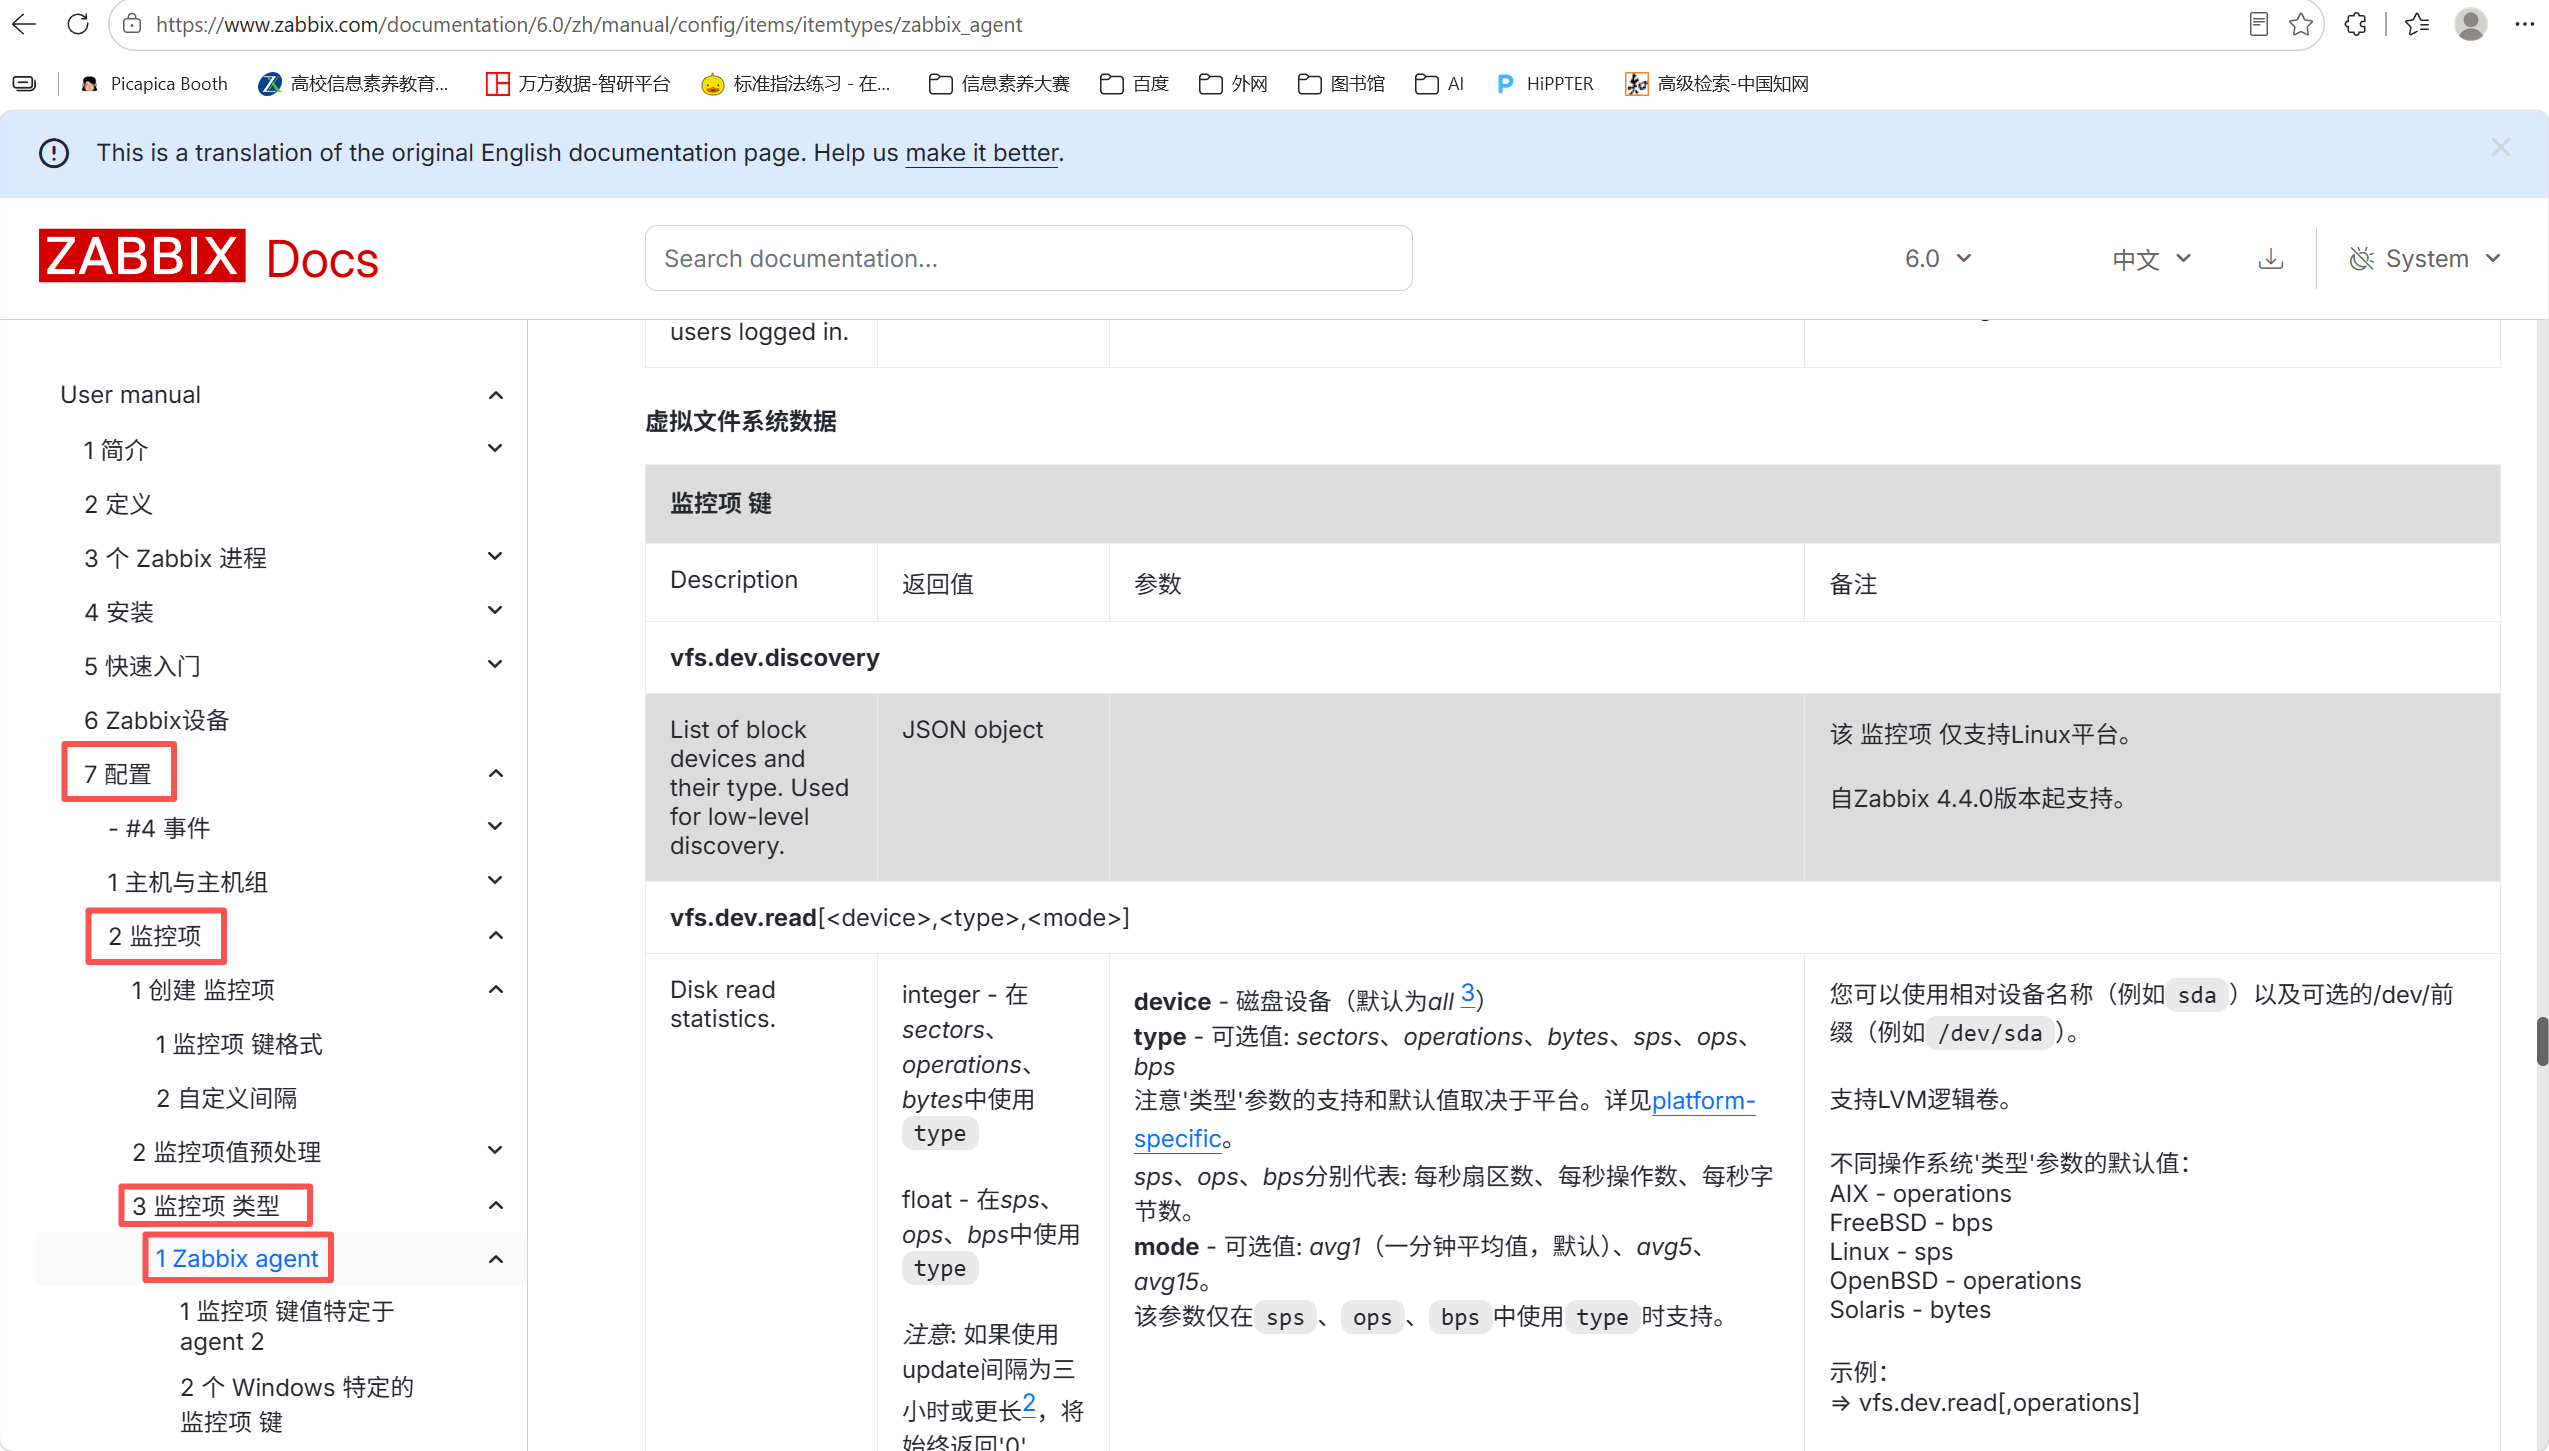Expand the 4 安装 chevron

[x=495, y=610]
